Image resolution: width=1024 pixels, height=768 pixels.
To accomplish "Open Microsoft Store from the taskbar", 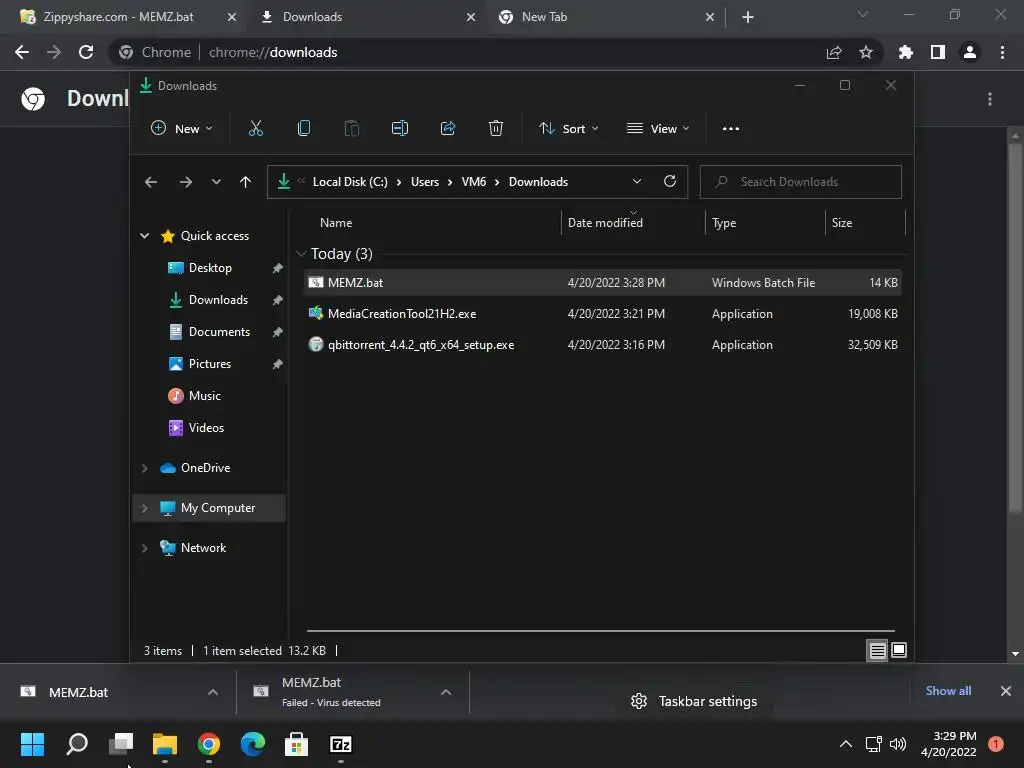I will [296, 744].
